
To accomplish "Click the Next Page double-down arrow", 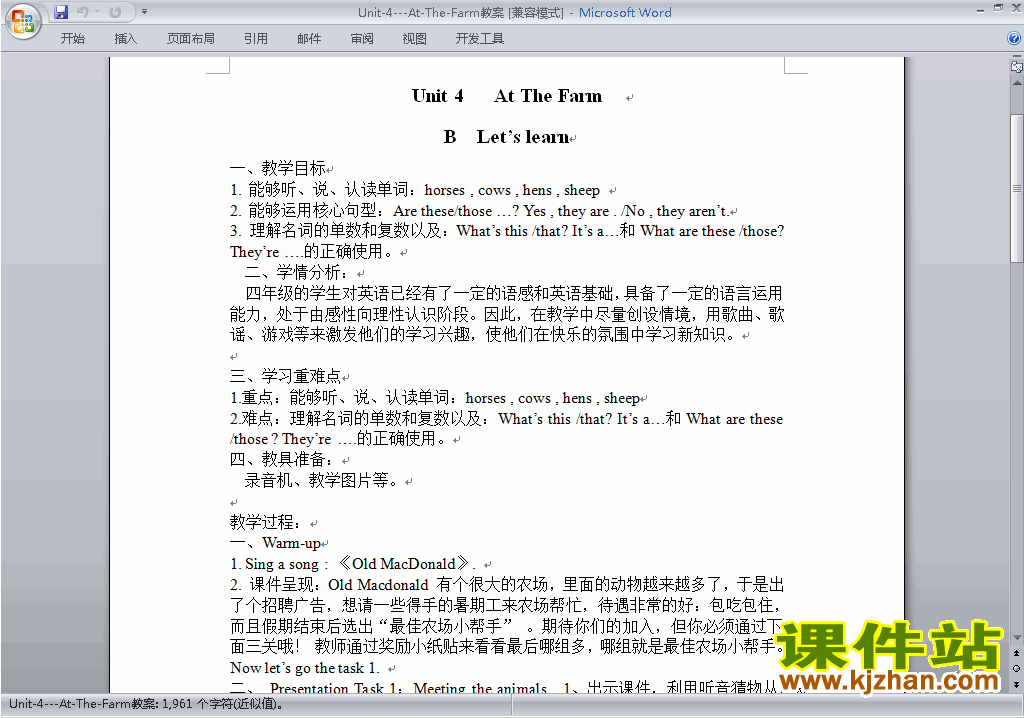I will pos(1017,685).
